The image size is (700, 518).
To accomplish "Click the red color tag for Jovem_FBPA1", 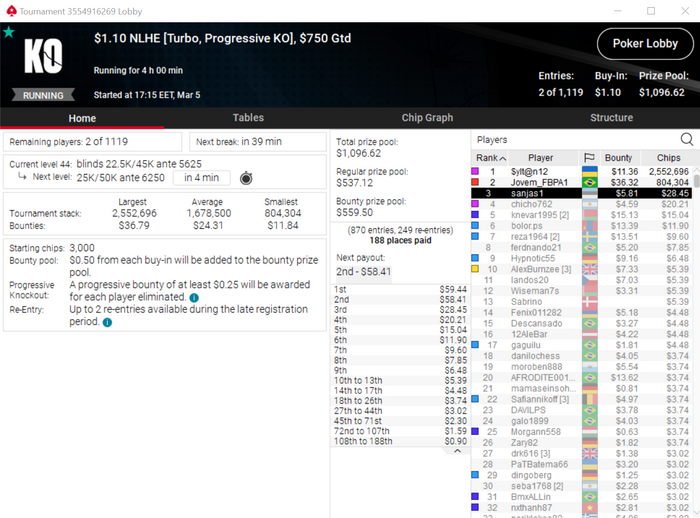I will (x=475, y=182).
